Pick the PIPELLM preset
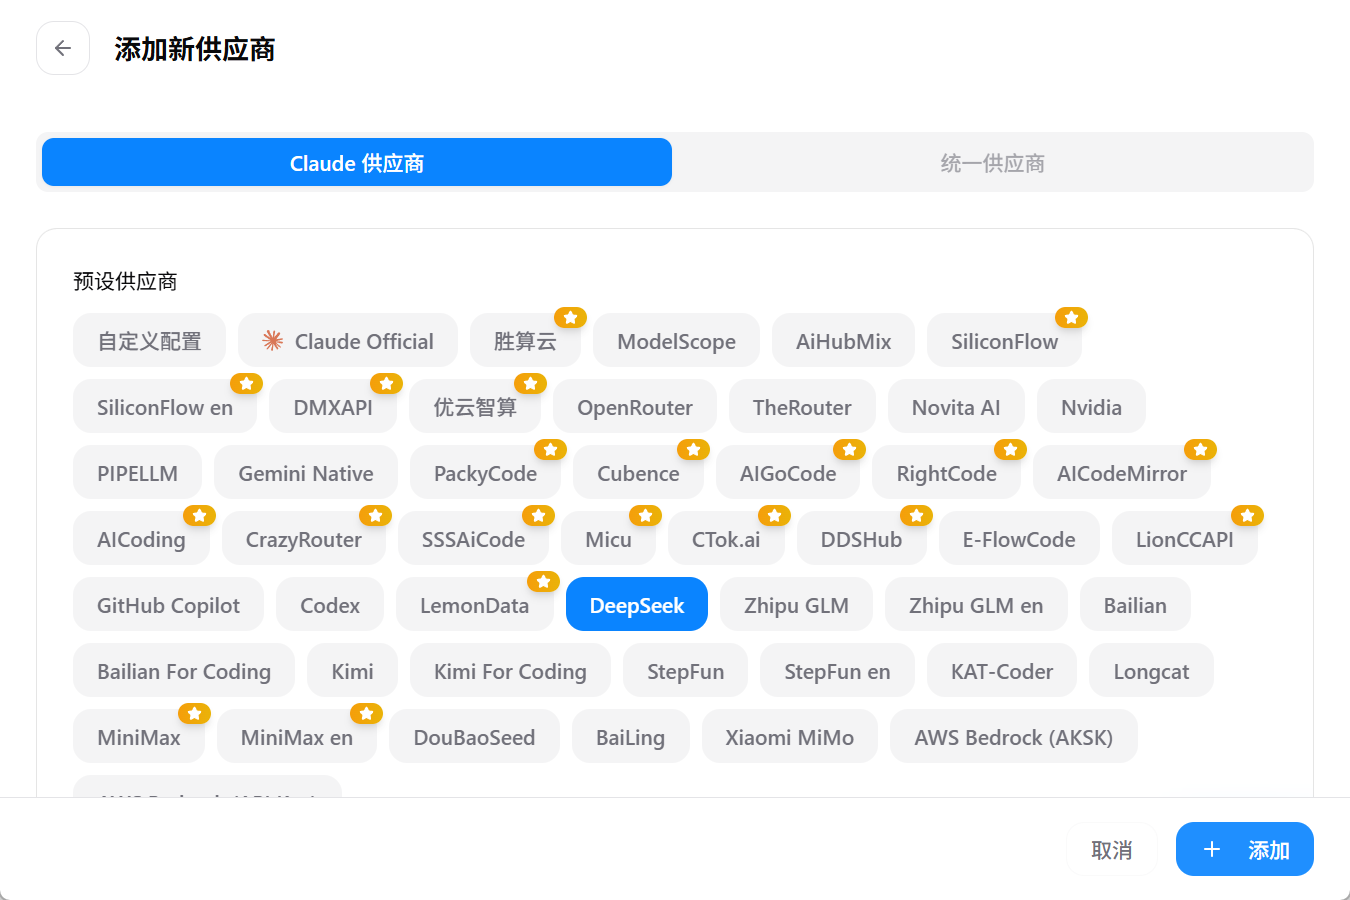Viewport: 1350px width, 900px height. tap(137, 473)
